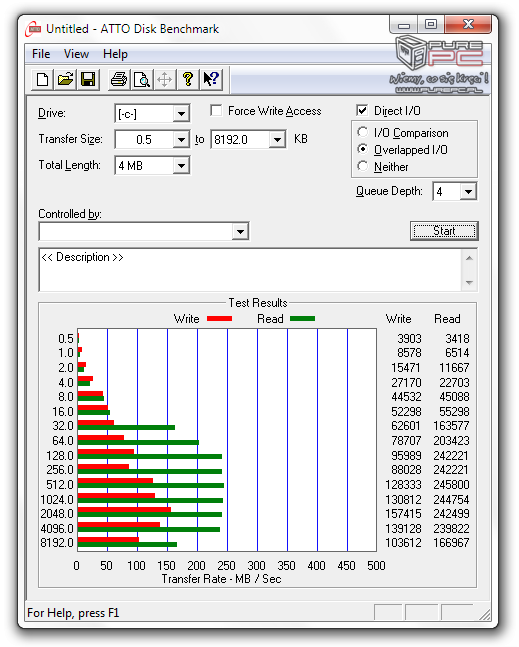
Task: Choose the Neither radio option
Action: coord(362,166)
